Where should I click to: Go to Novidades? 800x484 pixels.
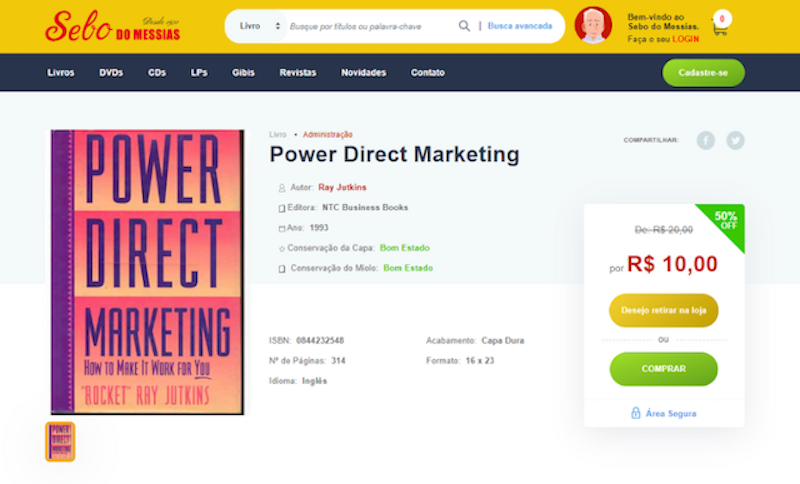pos(363,73)
